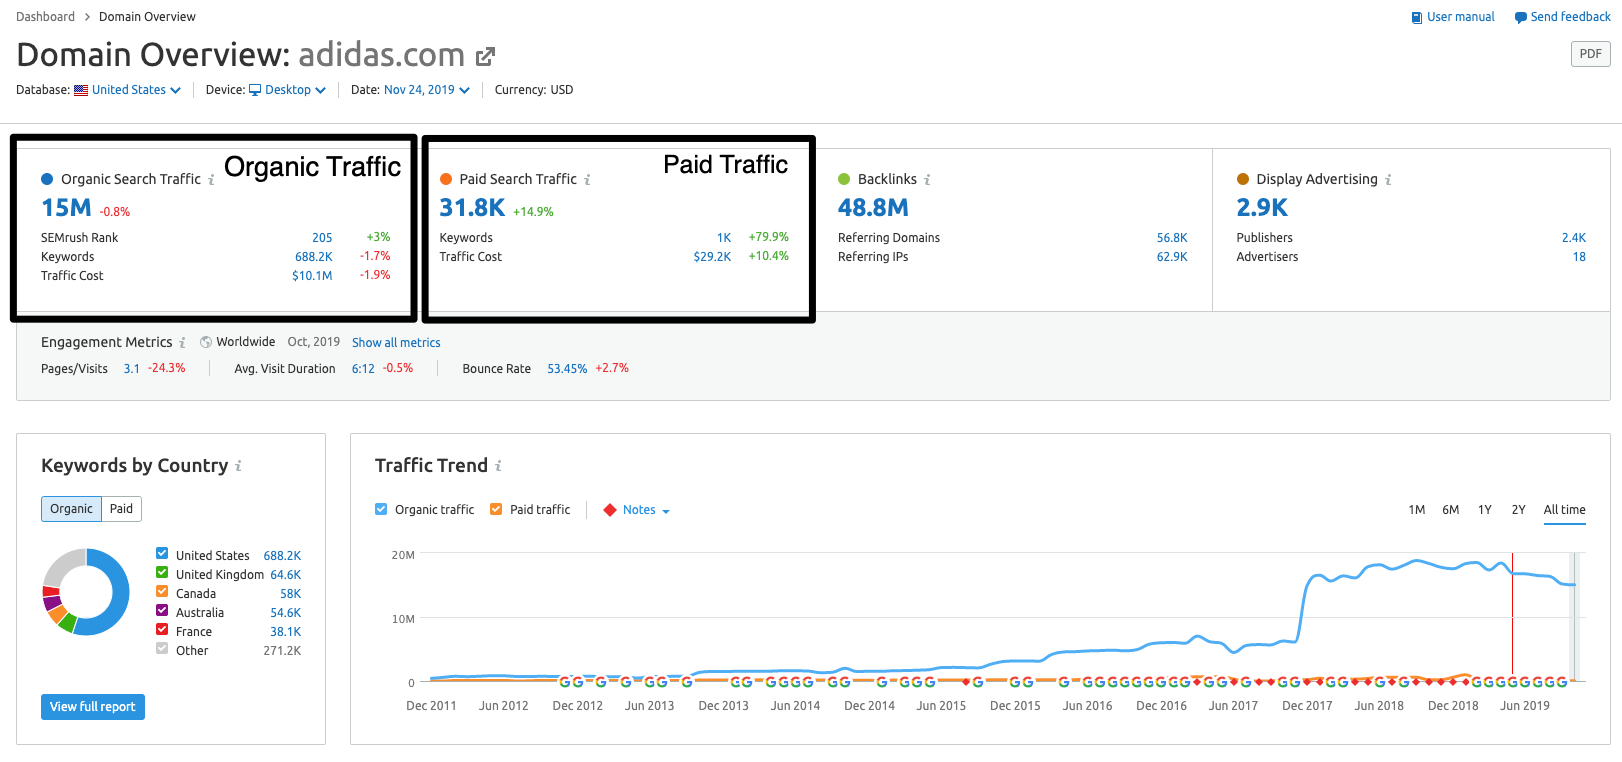
Task: Click the View full report button
Action: 93,707
